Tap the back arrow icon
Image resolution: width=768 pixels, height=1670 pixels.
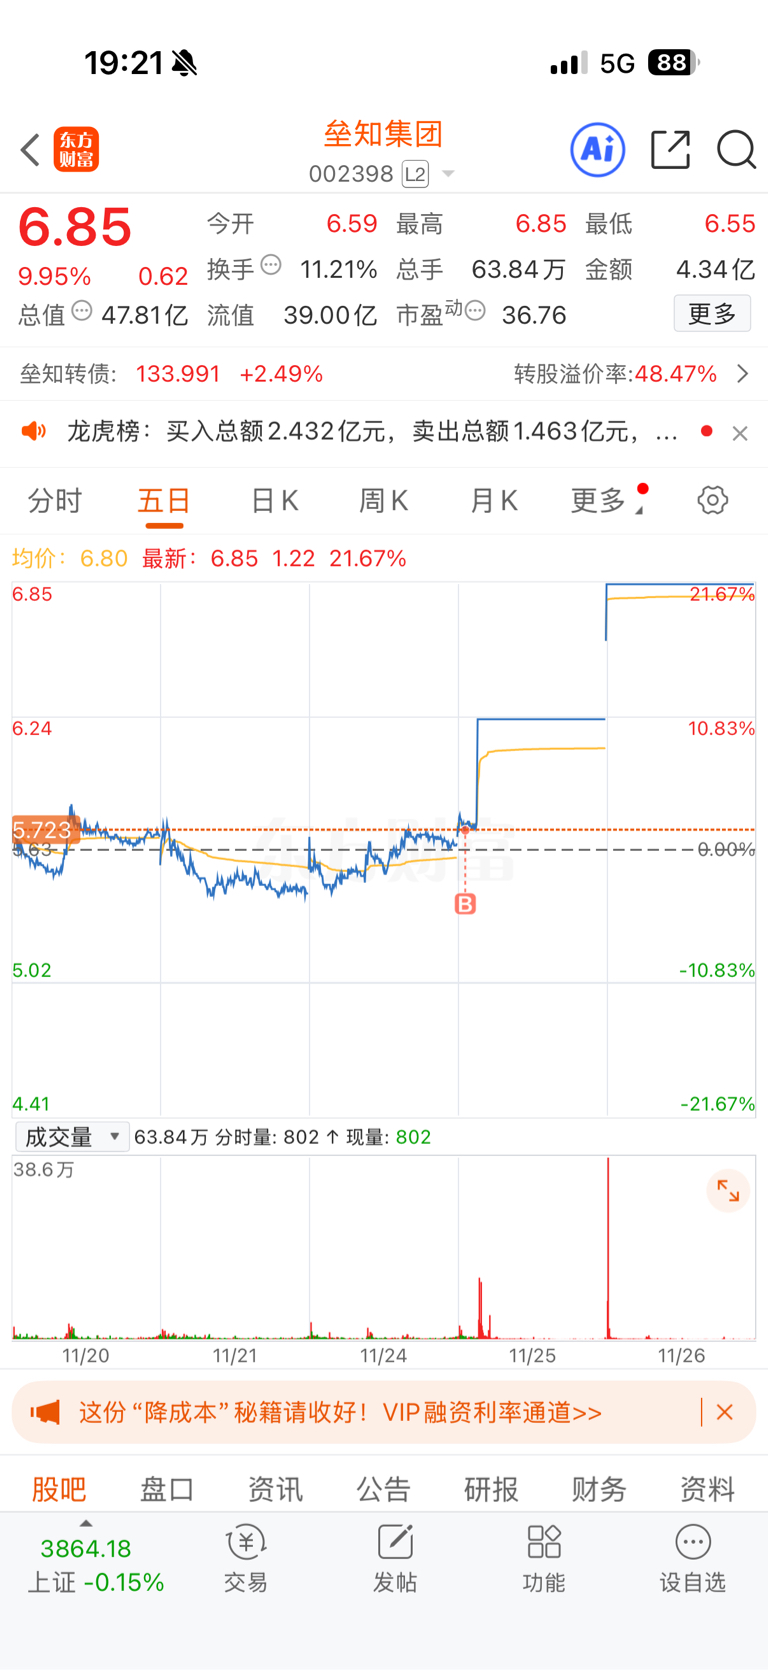(30, 150)
